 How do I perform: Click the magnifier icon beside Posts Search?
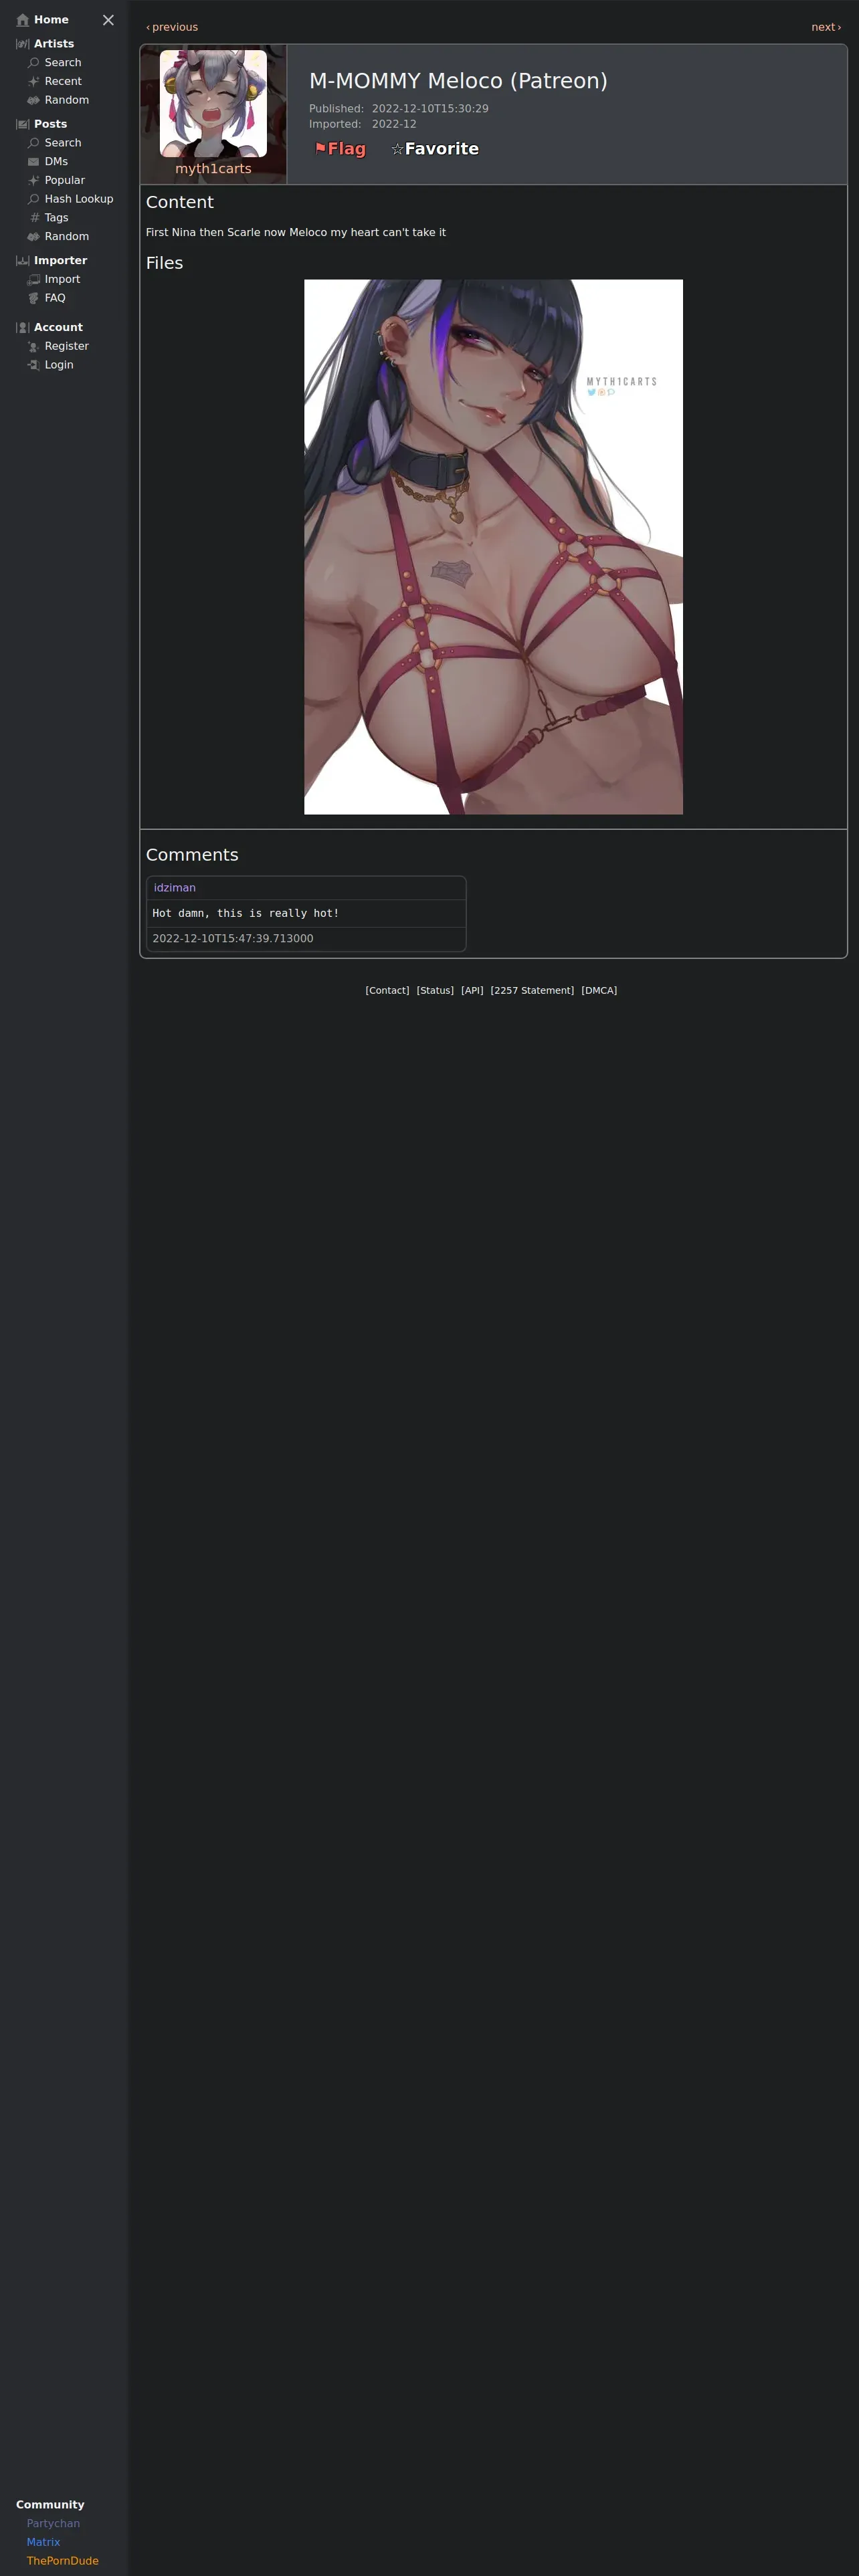34,143
